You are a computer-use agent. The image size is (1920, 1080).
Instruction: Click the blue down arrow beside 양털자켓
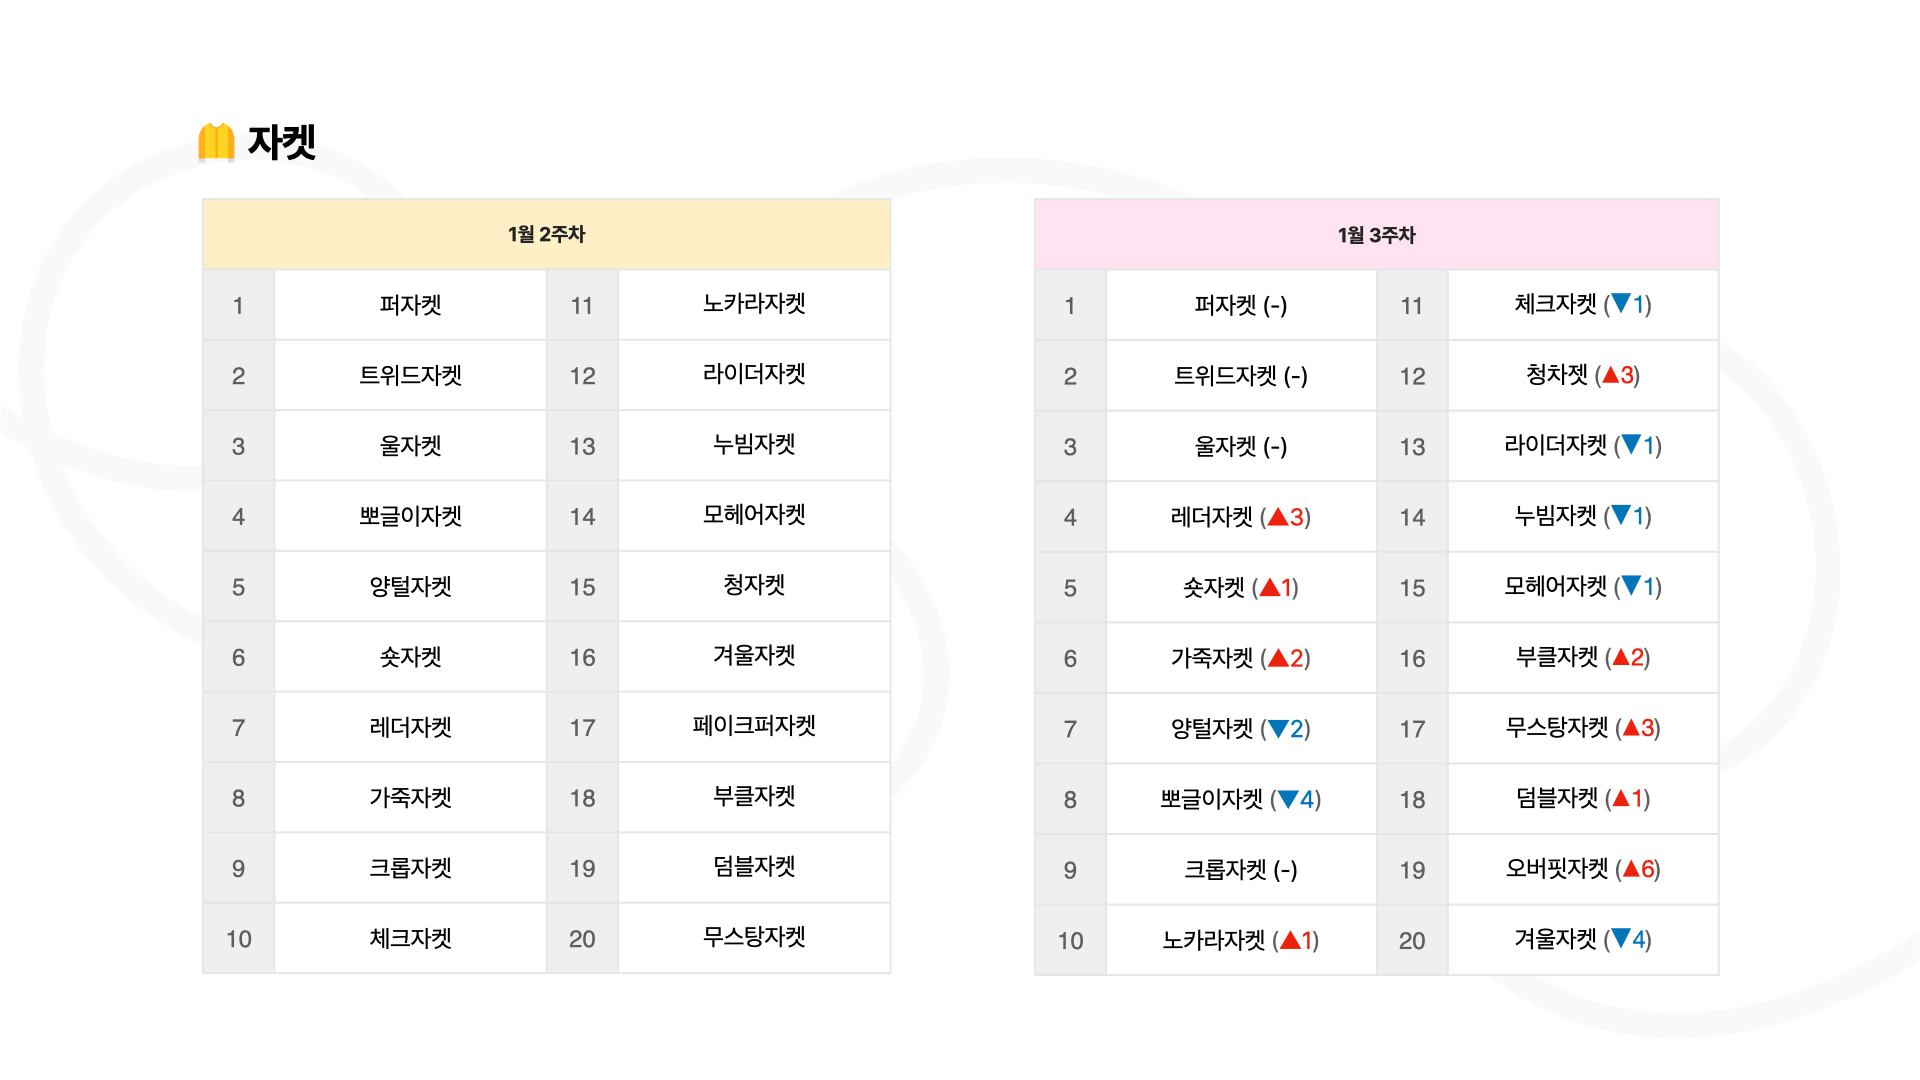(x=1278, y=729)
